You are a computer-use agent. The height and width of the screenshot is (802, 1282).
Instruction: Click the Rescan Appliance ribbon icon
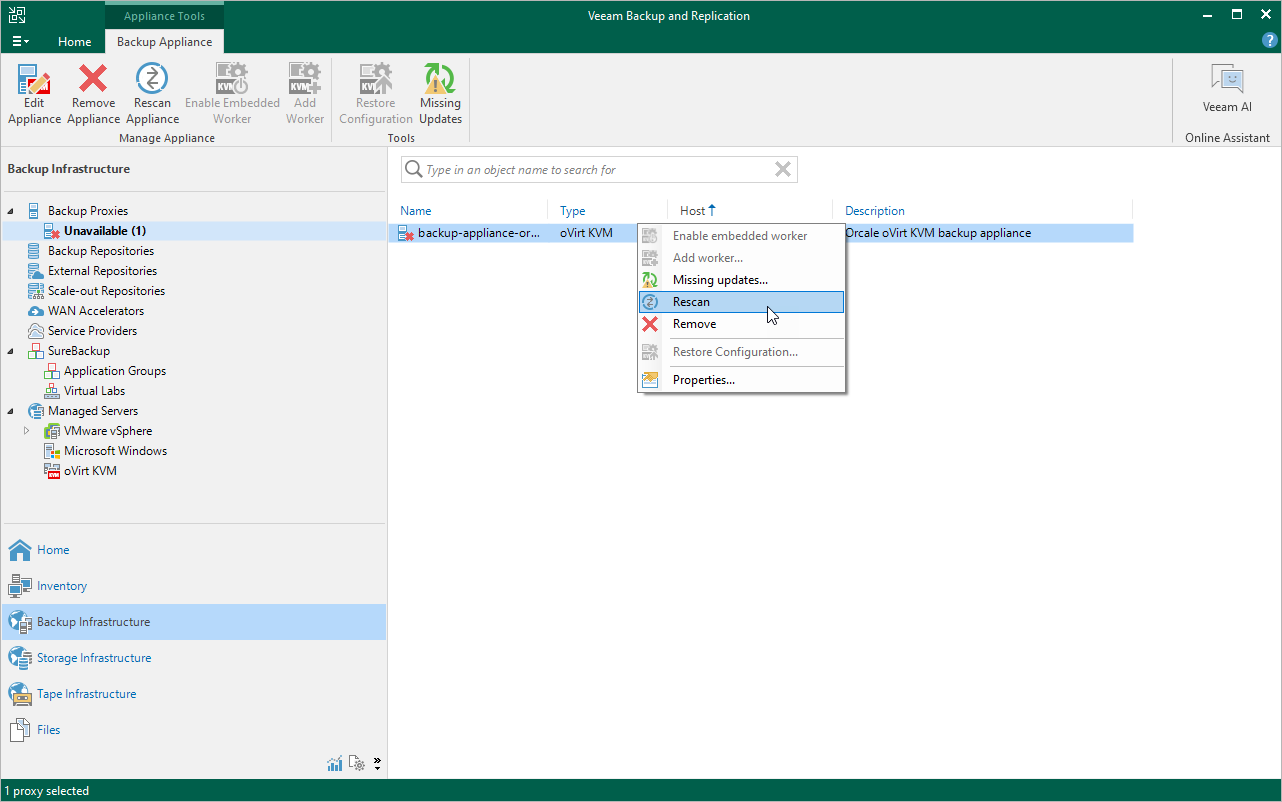click(152, 94)
